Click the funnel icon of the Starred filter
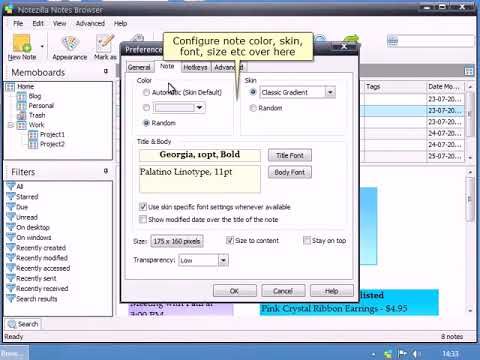The image size is (480, 360). click(x=11, y=196)
